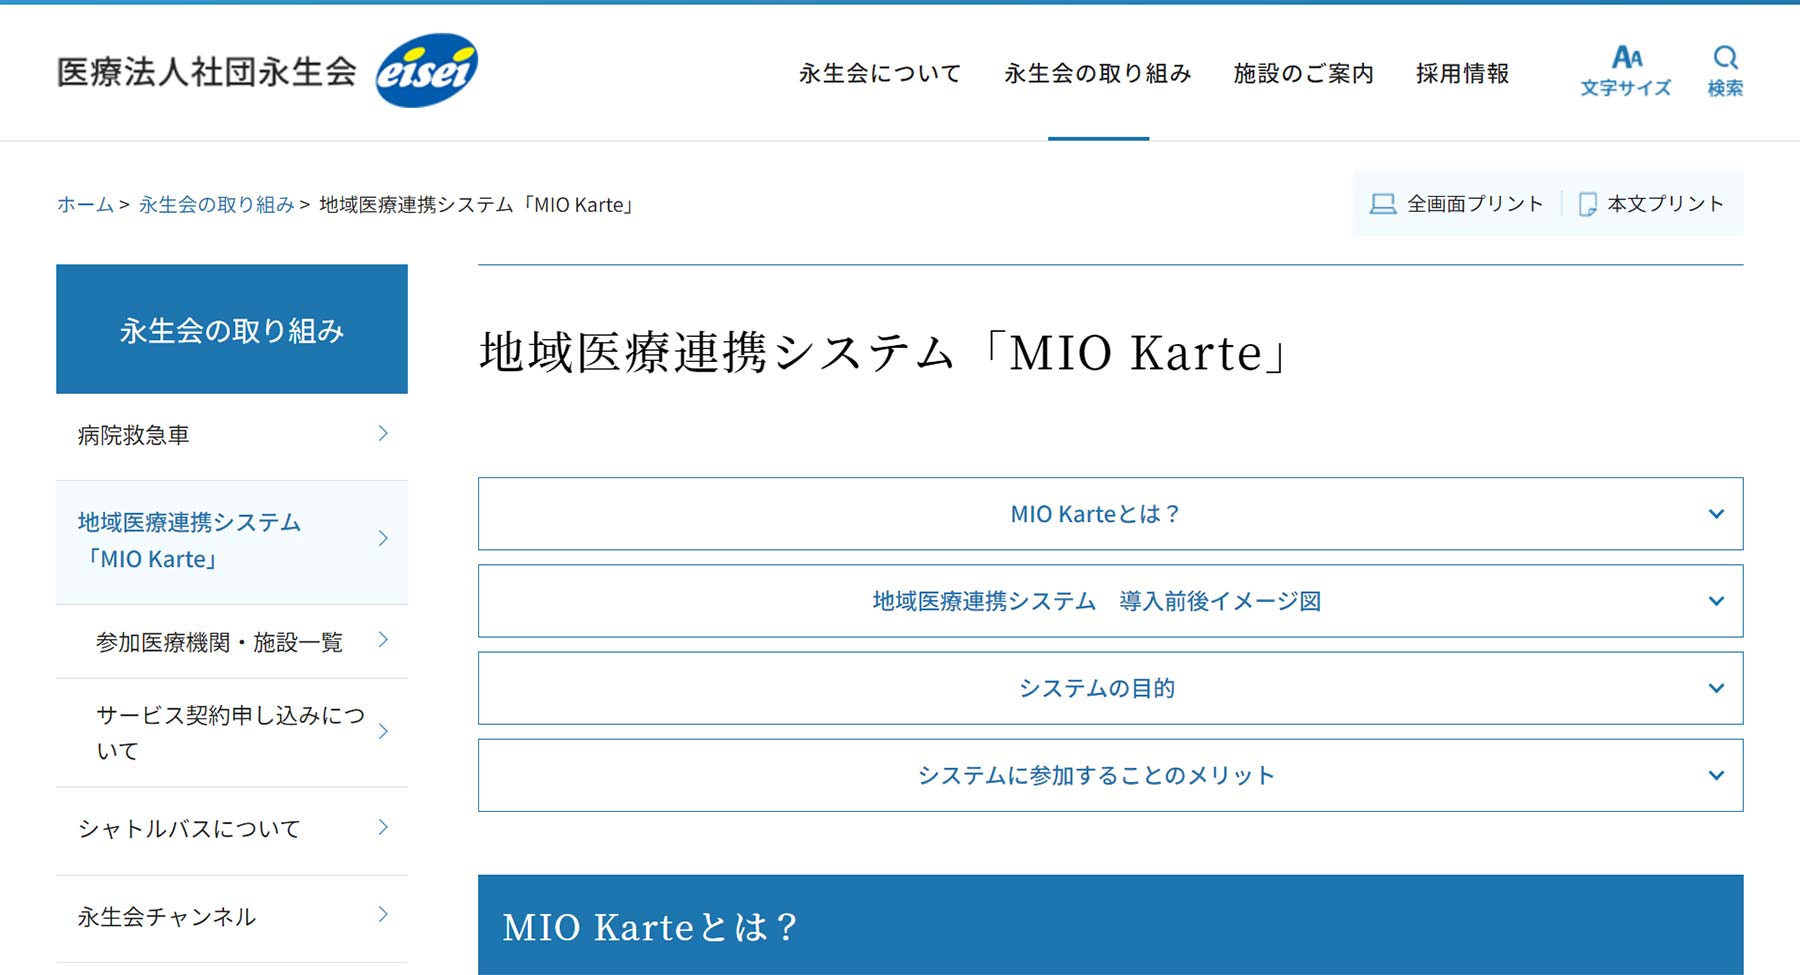Open the 施設のご案内 menu
The image size is (1800, 975).
1303,73
